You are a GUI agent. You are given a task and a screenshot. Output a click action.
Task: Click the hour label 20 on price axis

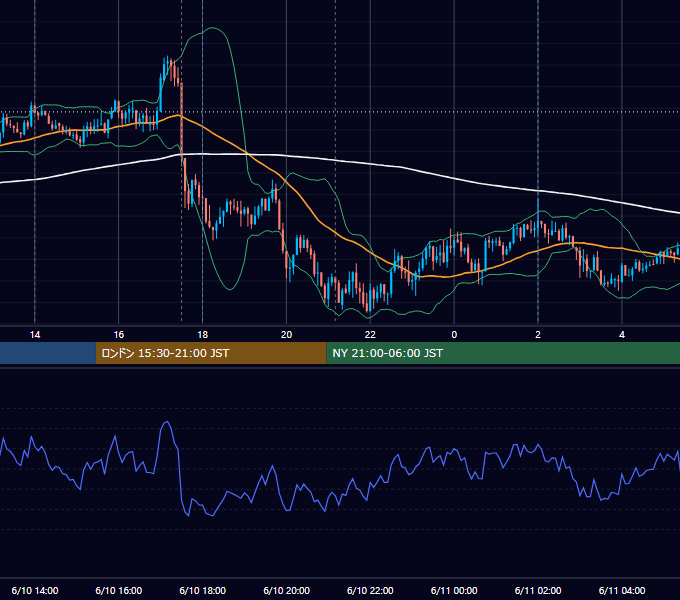coord(286,335)
